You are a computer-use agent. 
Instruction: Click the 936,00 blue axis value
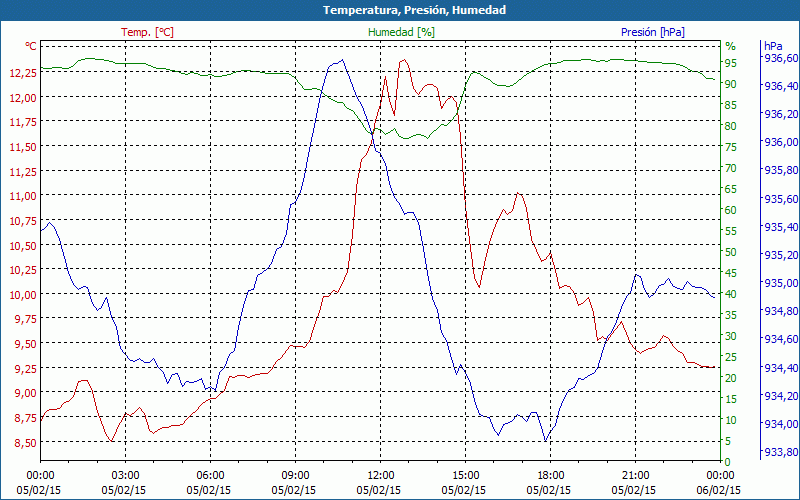(x=781, y=142)
